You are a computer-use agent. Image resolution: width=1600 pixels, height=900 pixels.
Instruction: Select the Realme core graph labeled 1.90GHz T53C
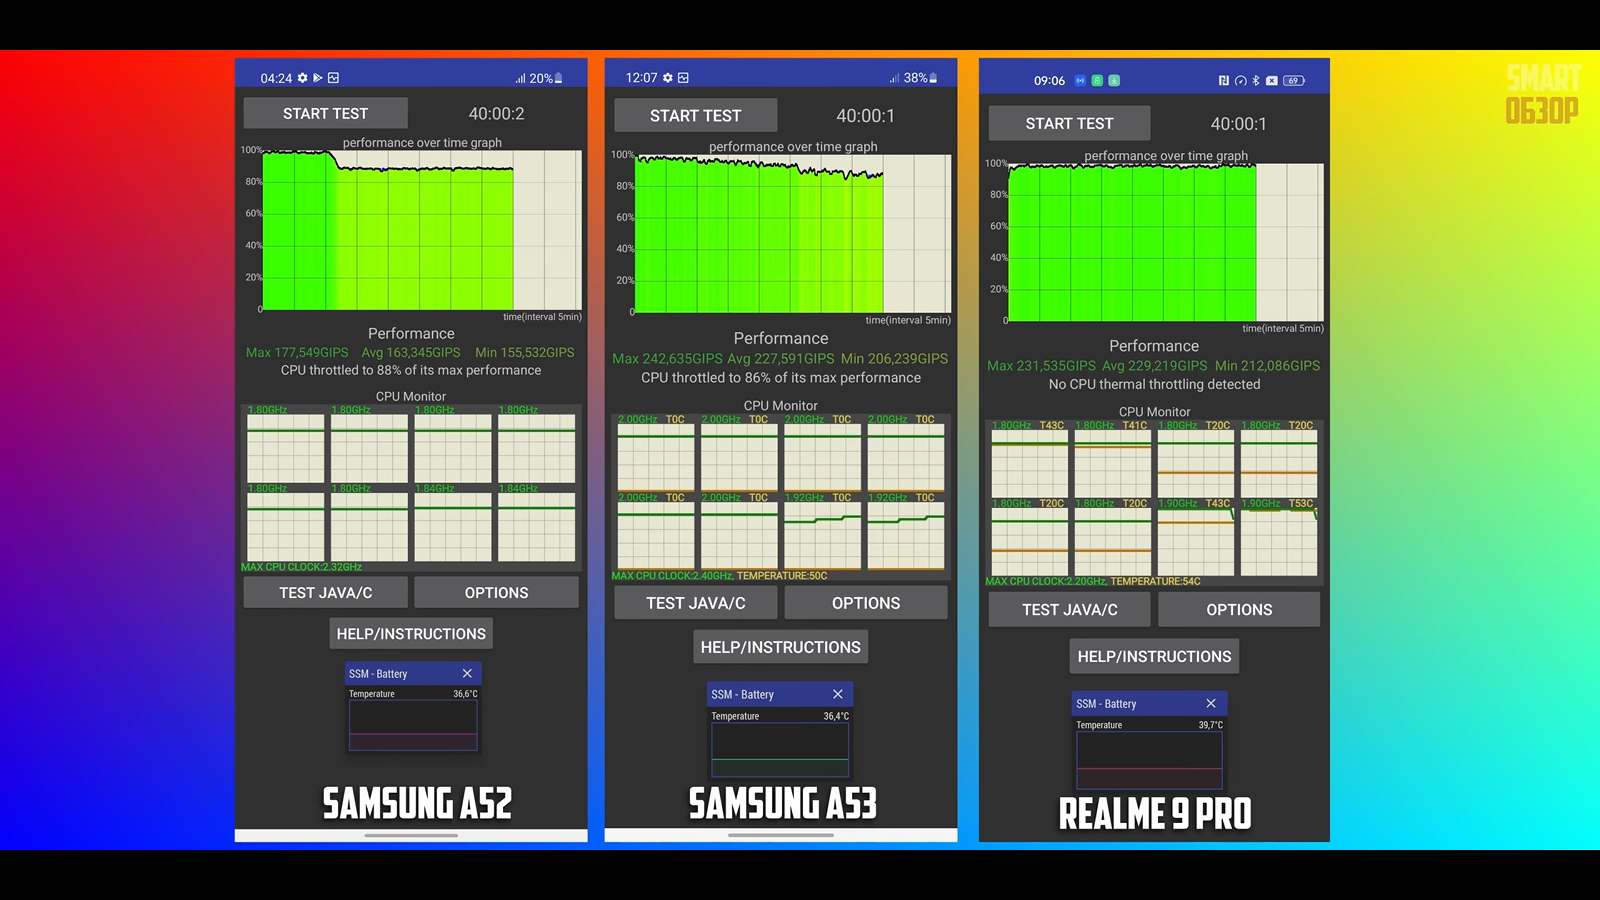pos(1279,542)
